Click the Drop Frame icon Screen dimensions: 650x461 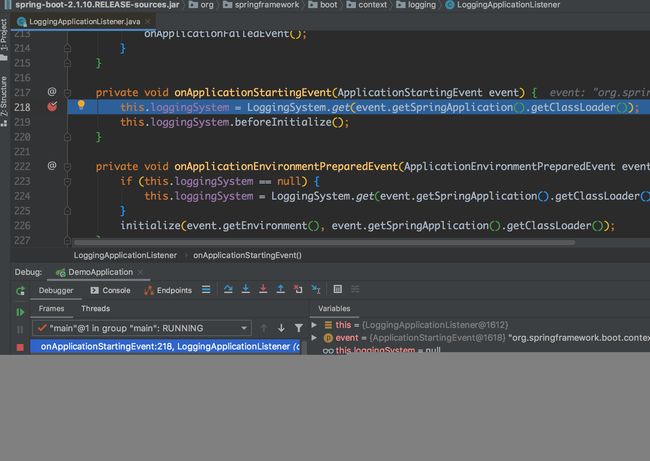coord(298,289)
